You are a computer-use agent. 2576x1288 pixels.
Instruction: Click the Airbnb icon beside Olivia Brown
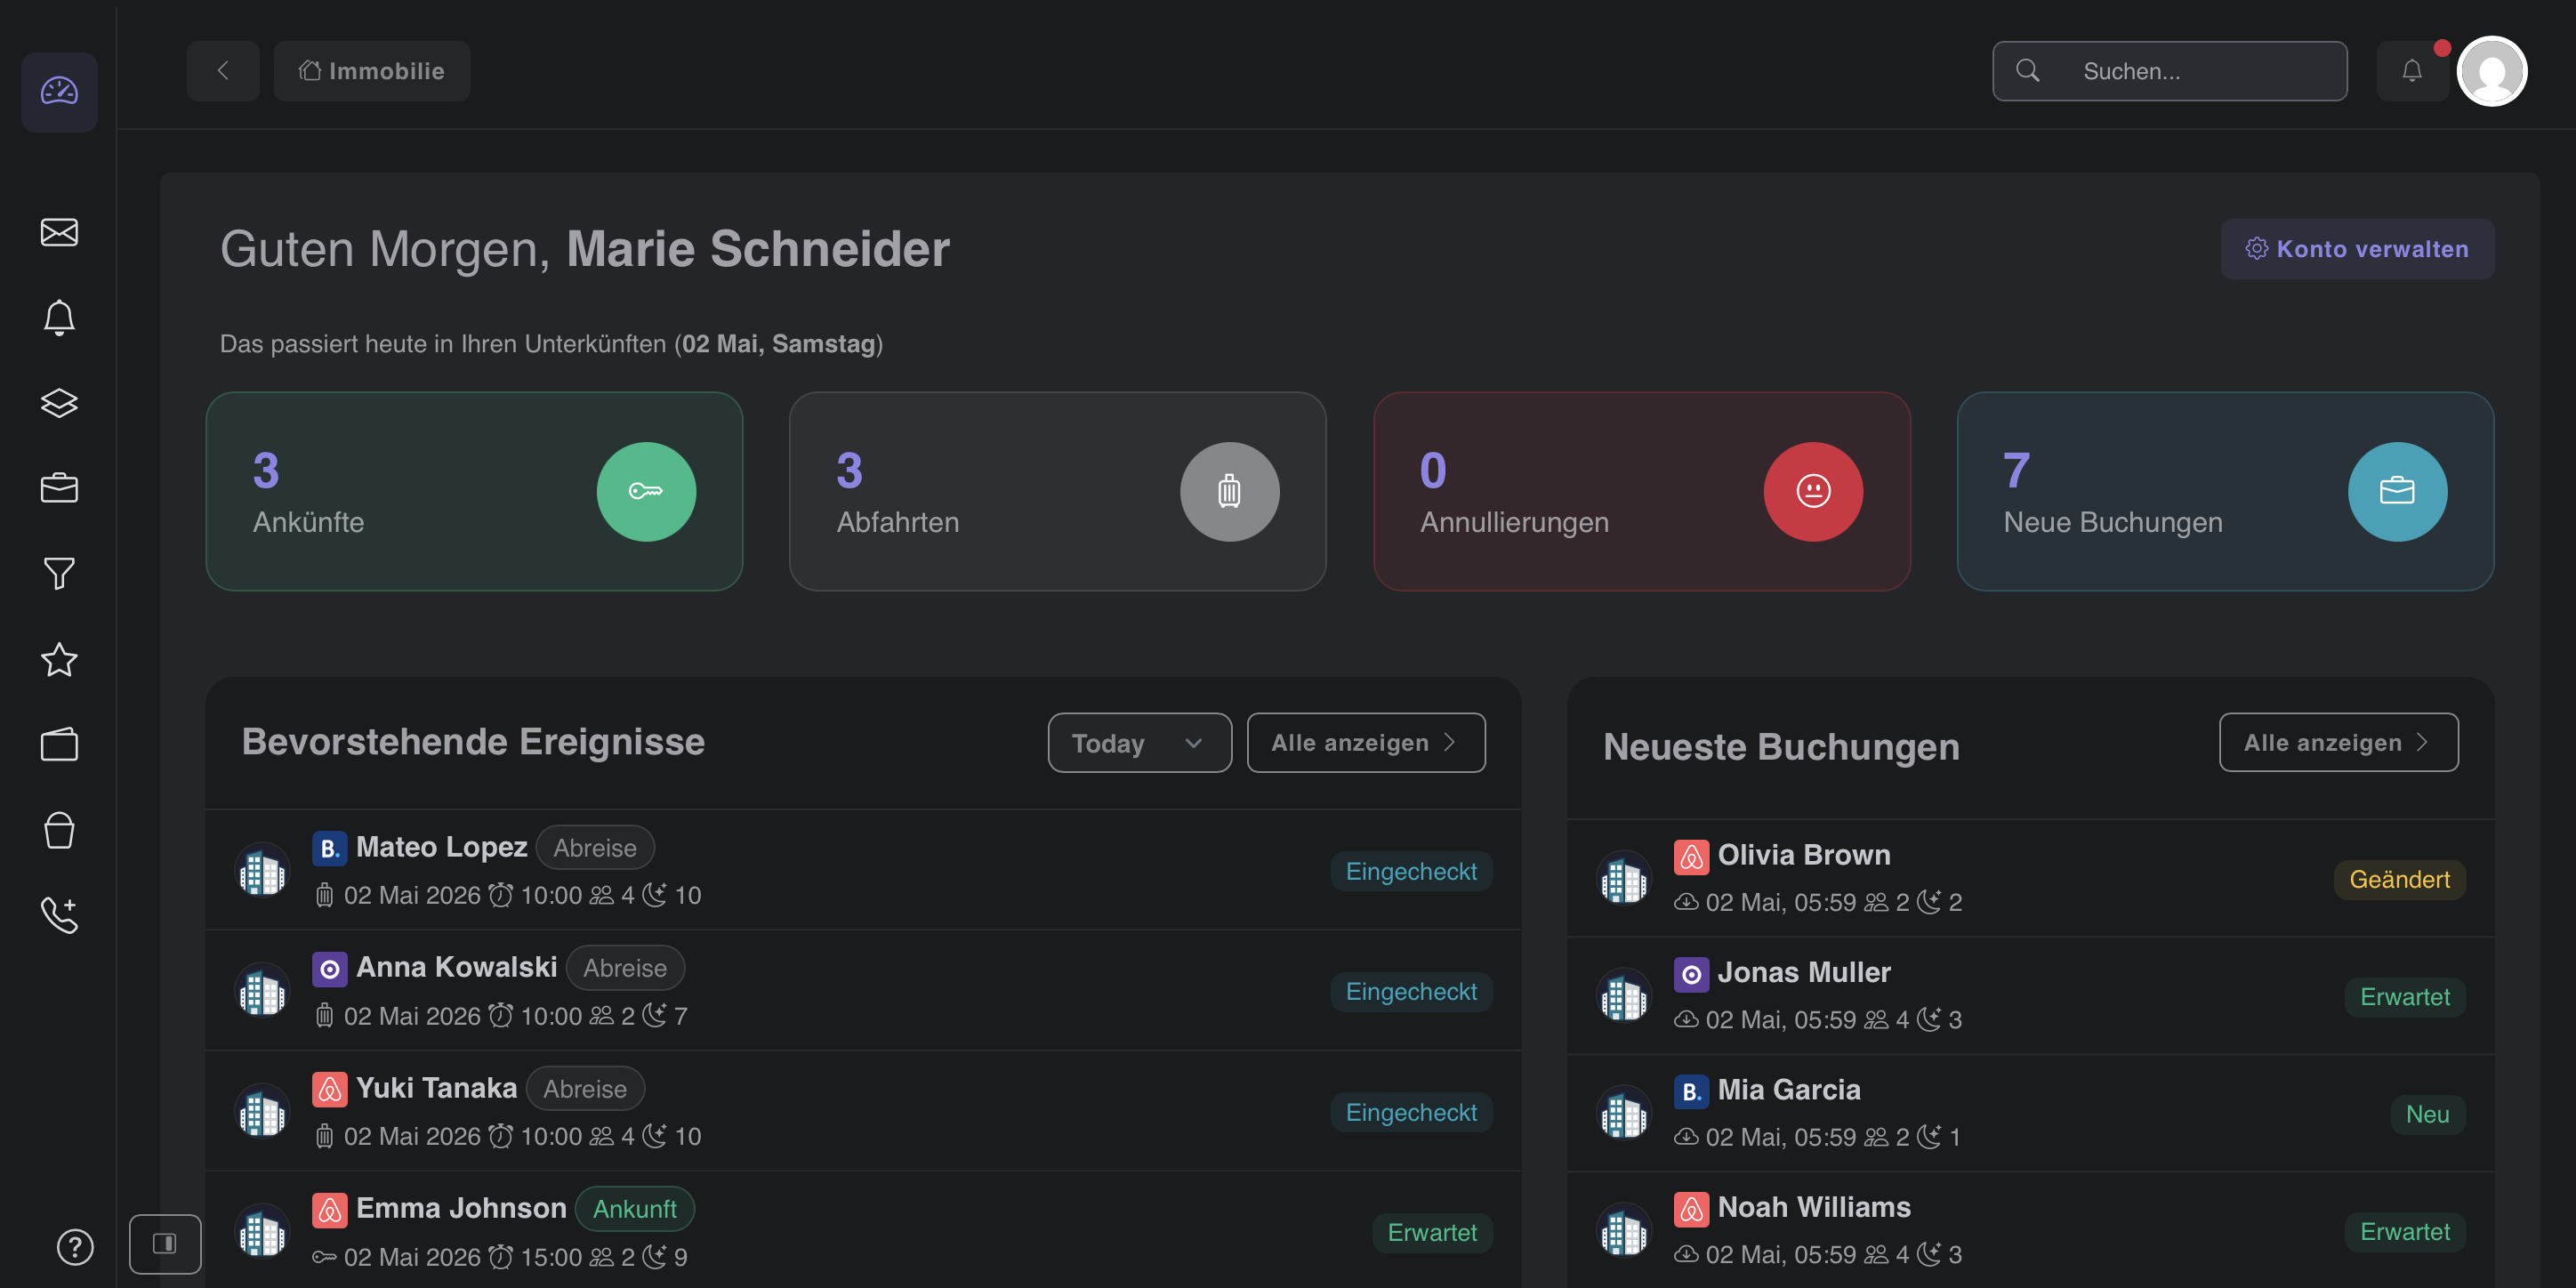point(1691,856)
